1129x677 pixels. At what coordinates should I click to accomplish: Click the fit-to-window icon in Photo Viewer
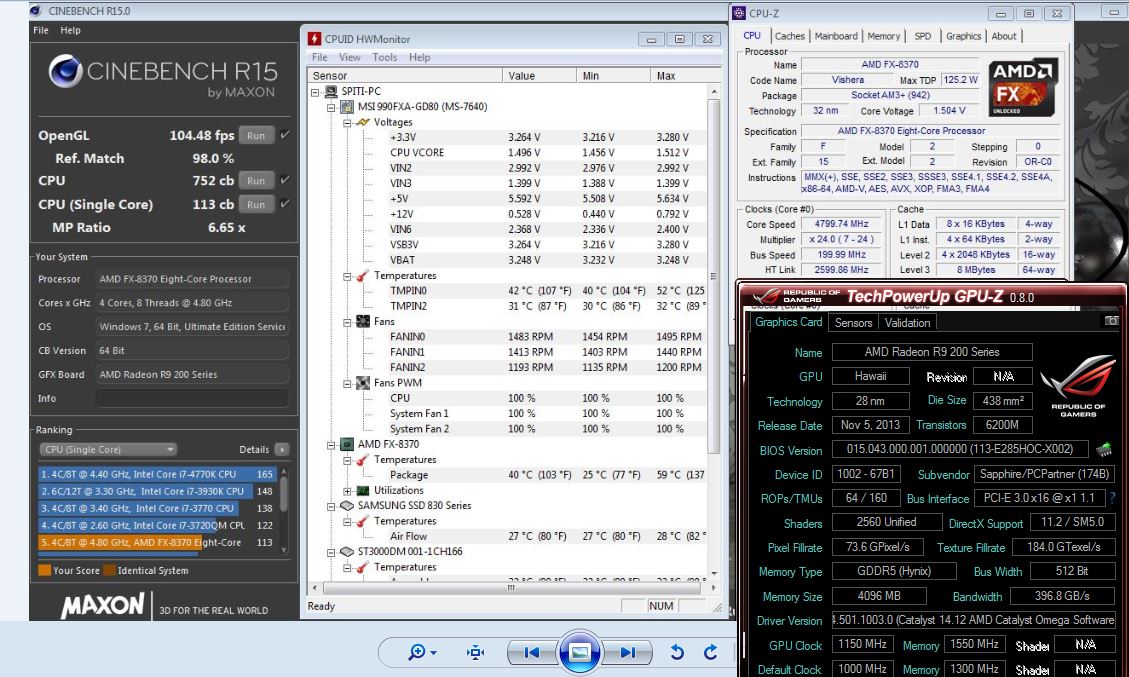tap(475, 653)
